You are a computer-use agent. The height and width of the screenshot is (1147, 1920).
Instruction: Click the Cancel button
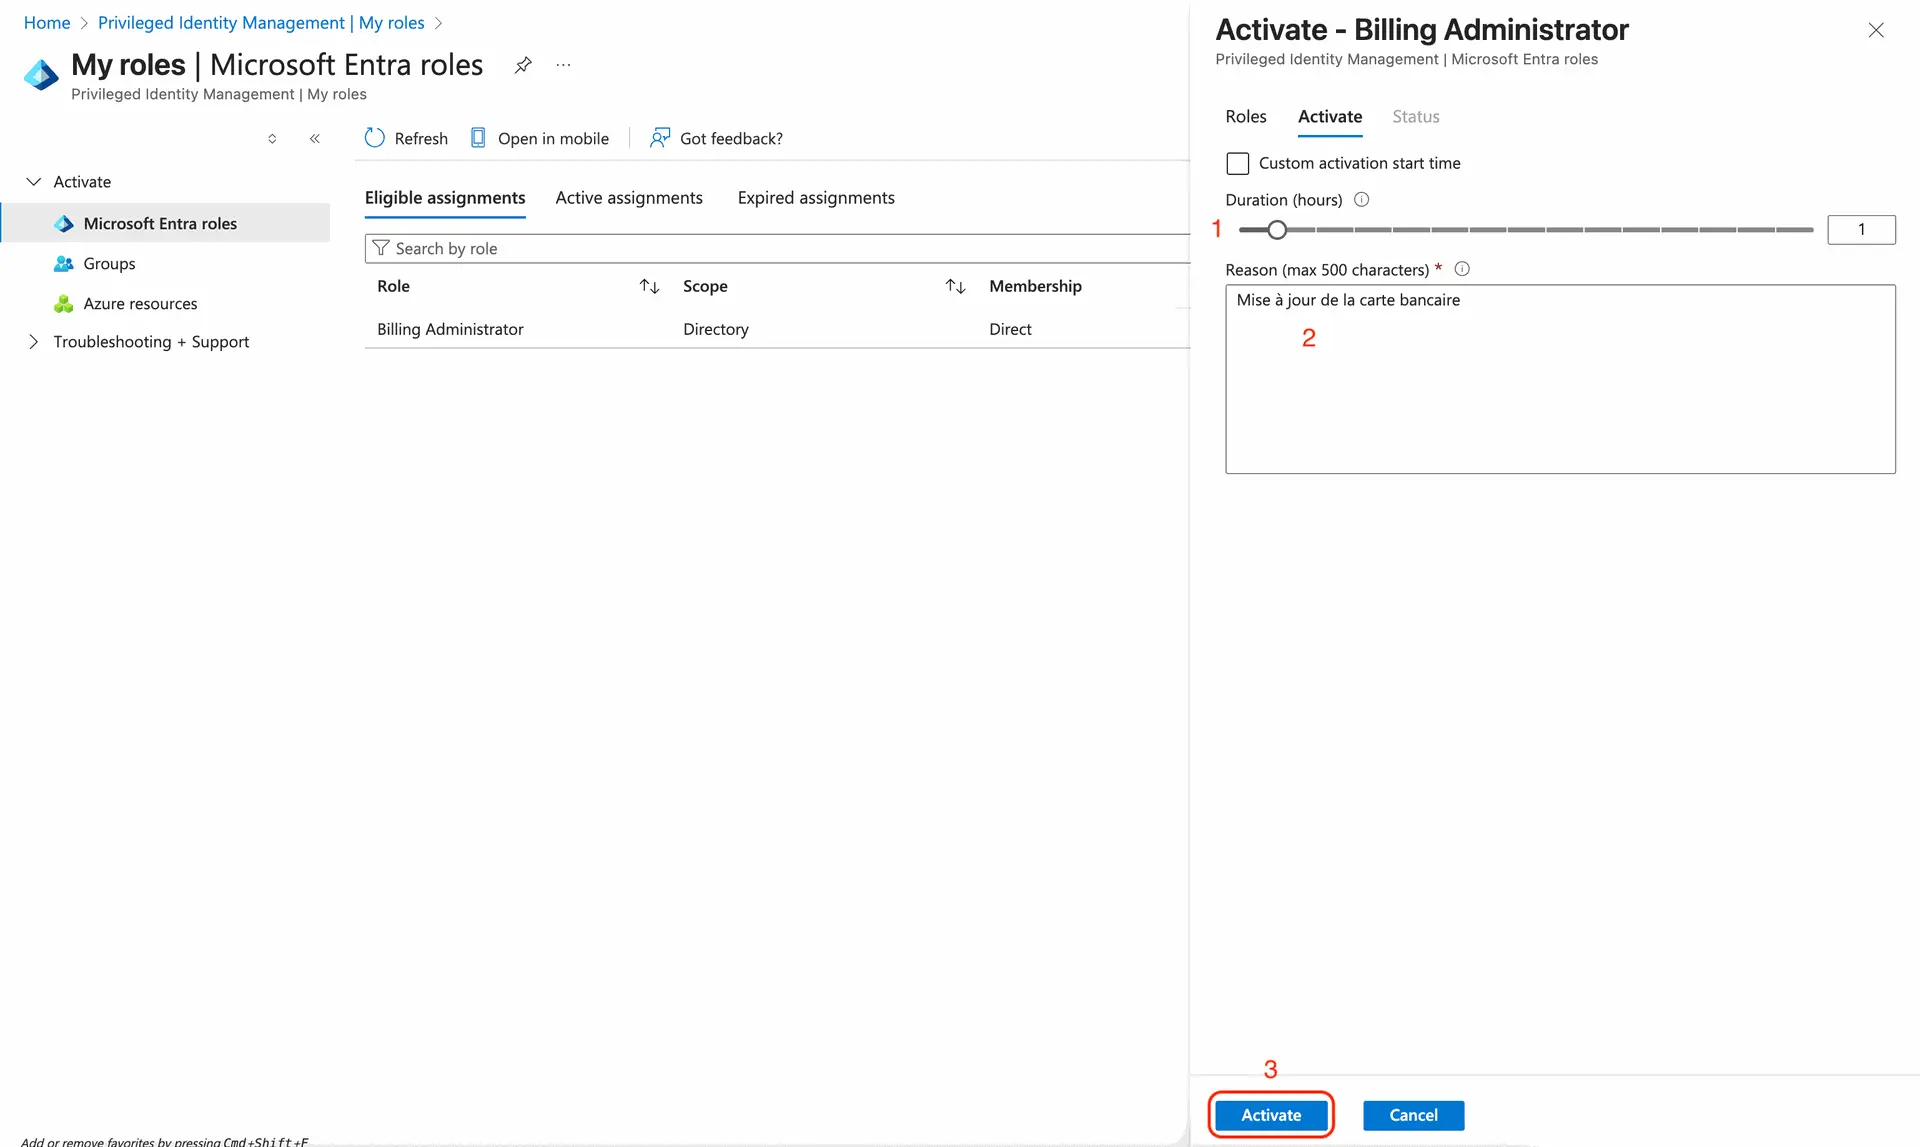coord(1413,1115)
